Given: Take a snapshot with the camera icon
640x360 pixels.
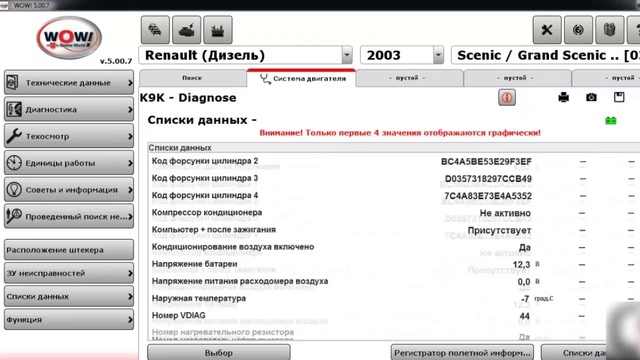Looking at the screenshot, I should tap(591, 97).
